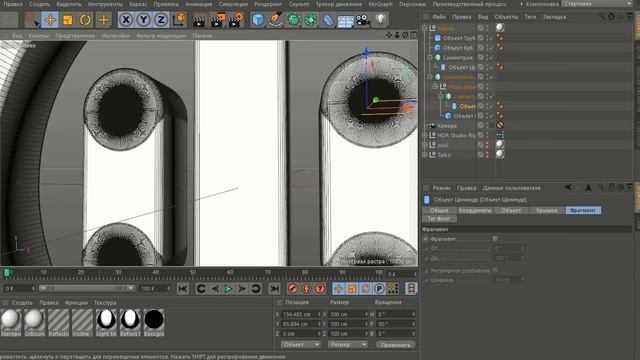The width and height of the screenshot is (640, 360).
Task: Open the Объект coordinate mode dropdown
Action: pos(300,344)
